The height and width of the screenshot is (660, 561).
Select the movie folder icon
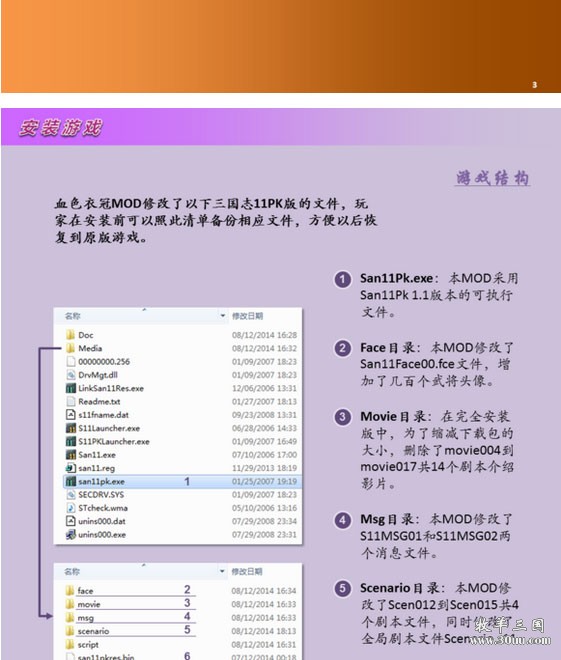[x=70, y=604]
